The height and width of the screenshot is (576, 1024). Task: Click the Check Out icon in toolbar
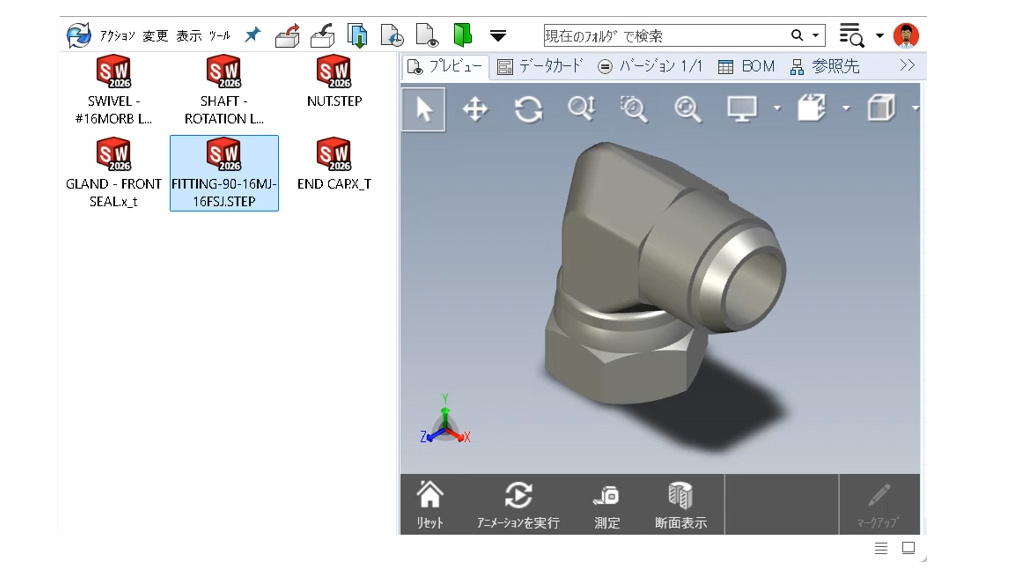coord(287,36)
